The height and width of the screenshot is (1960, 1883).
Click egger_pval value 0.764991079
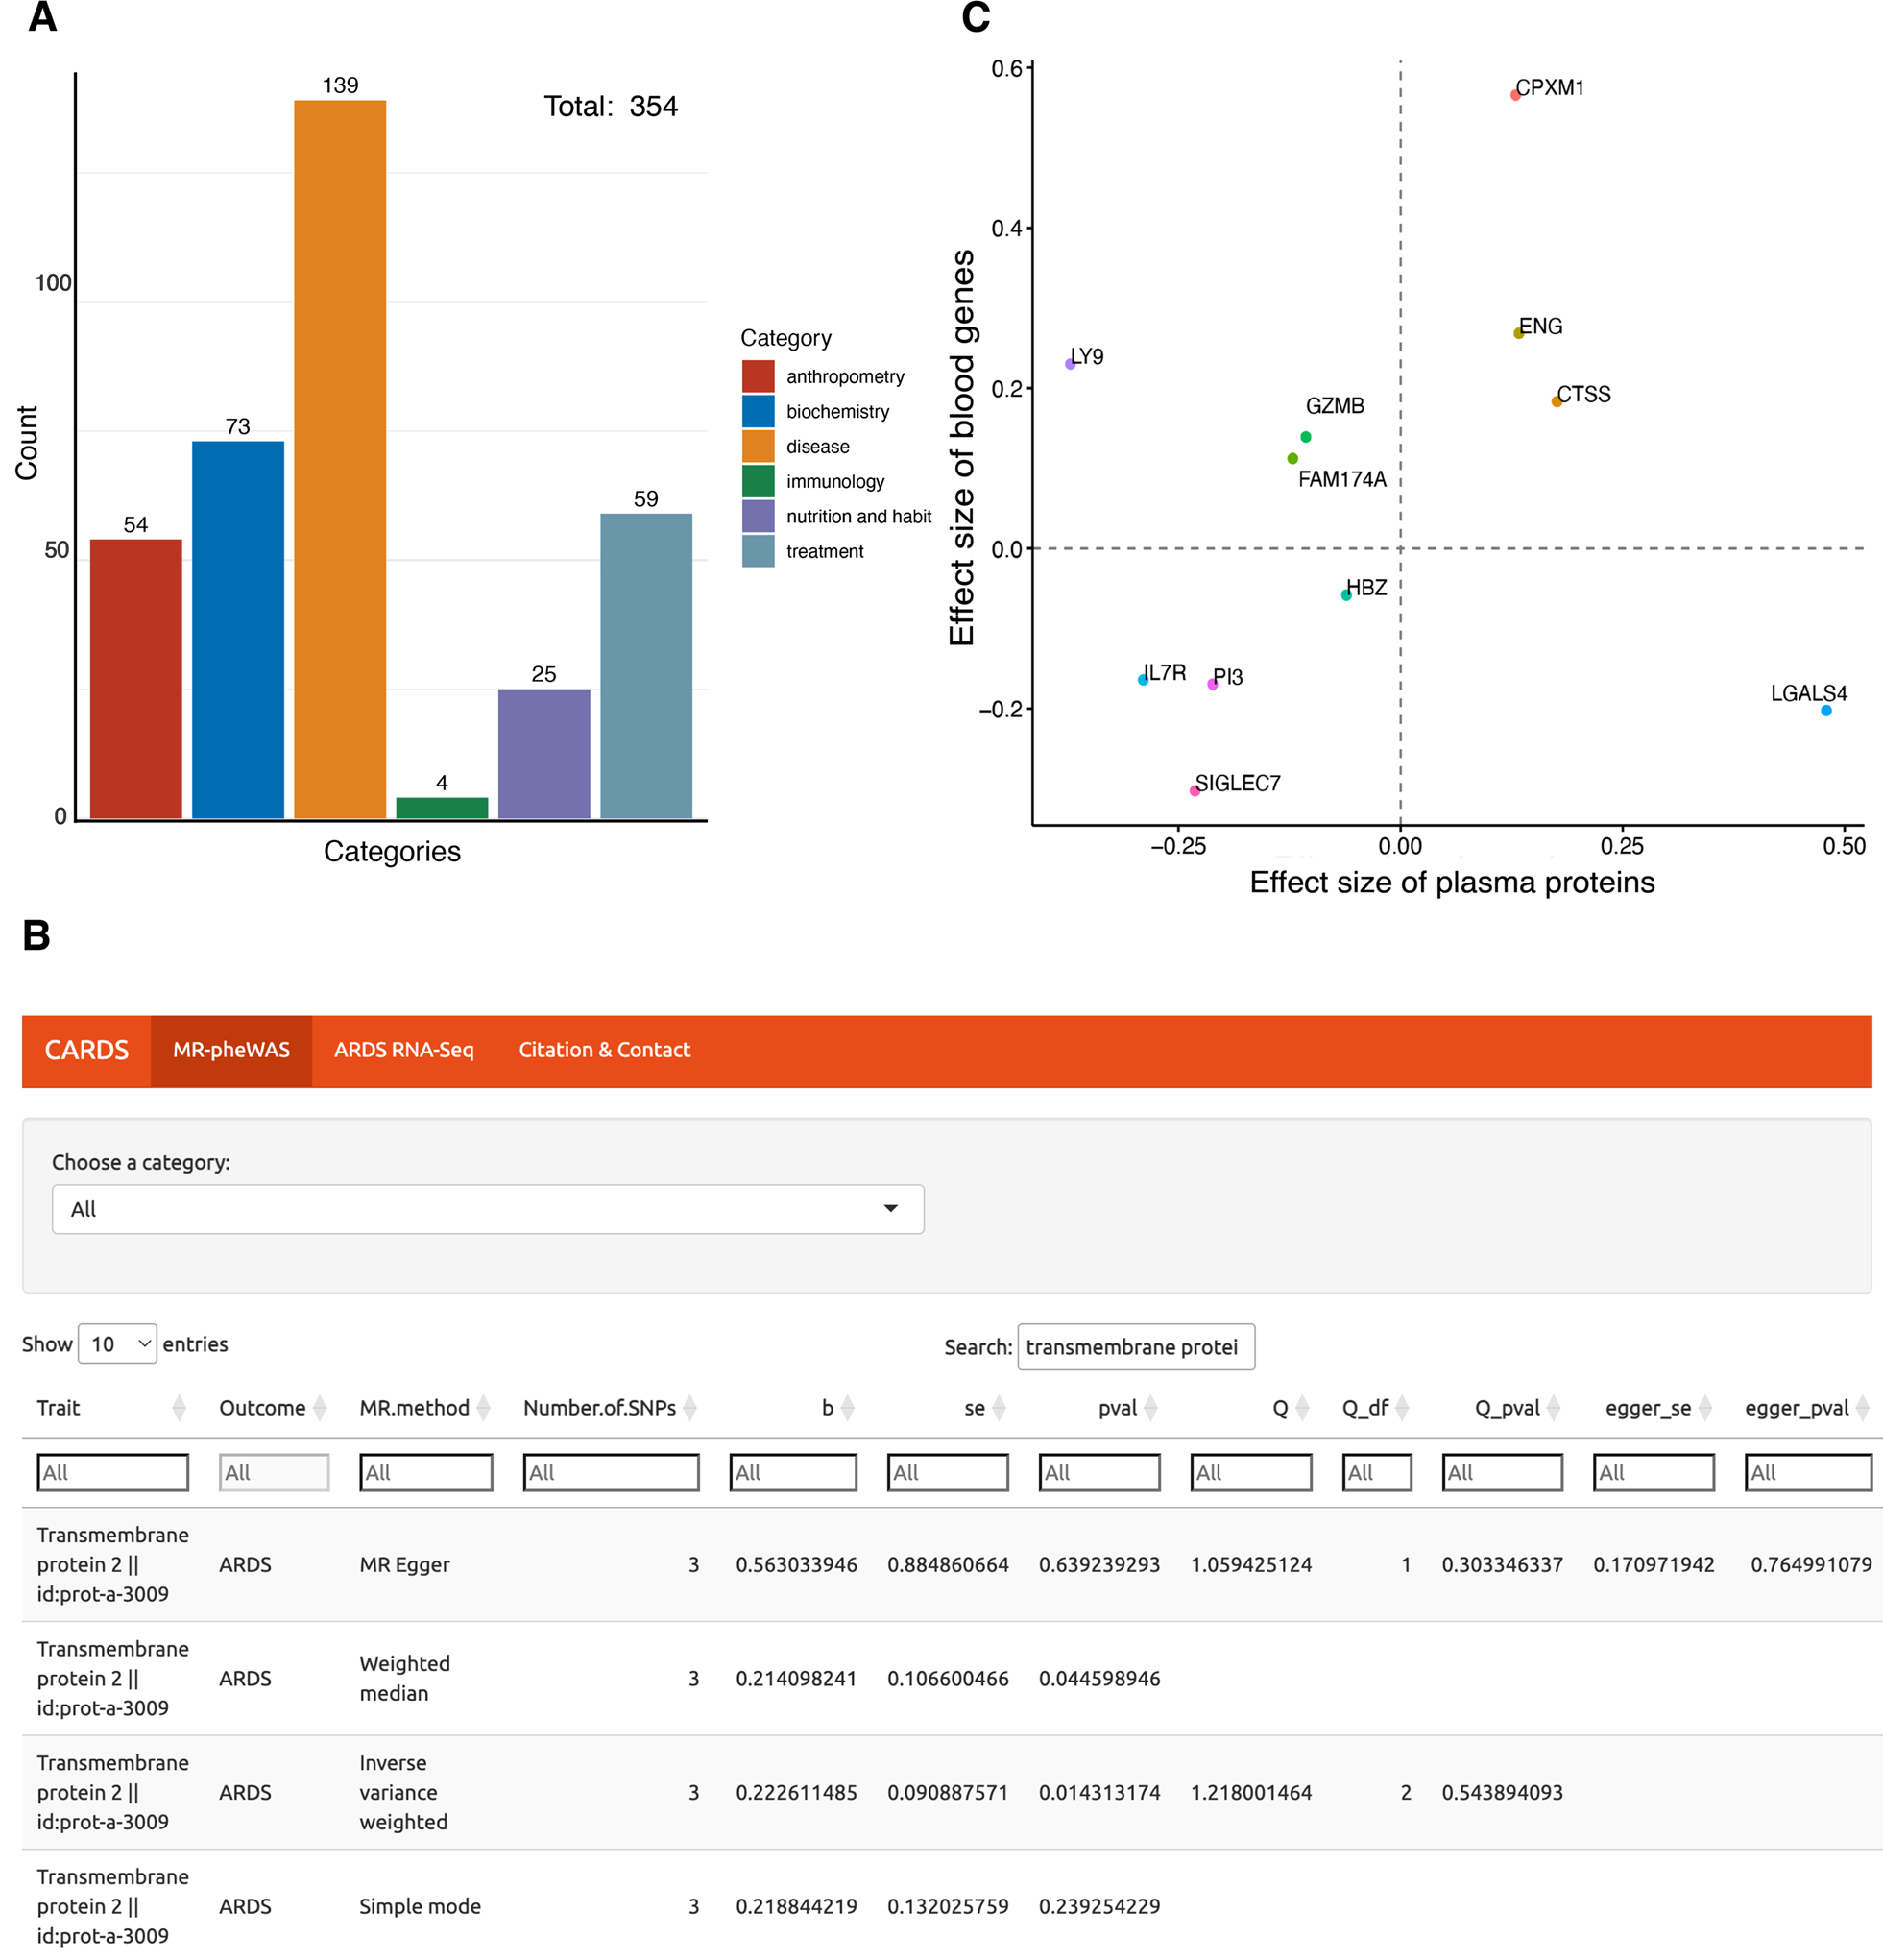1811,1564
